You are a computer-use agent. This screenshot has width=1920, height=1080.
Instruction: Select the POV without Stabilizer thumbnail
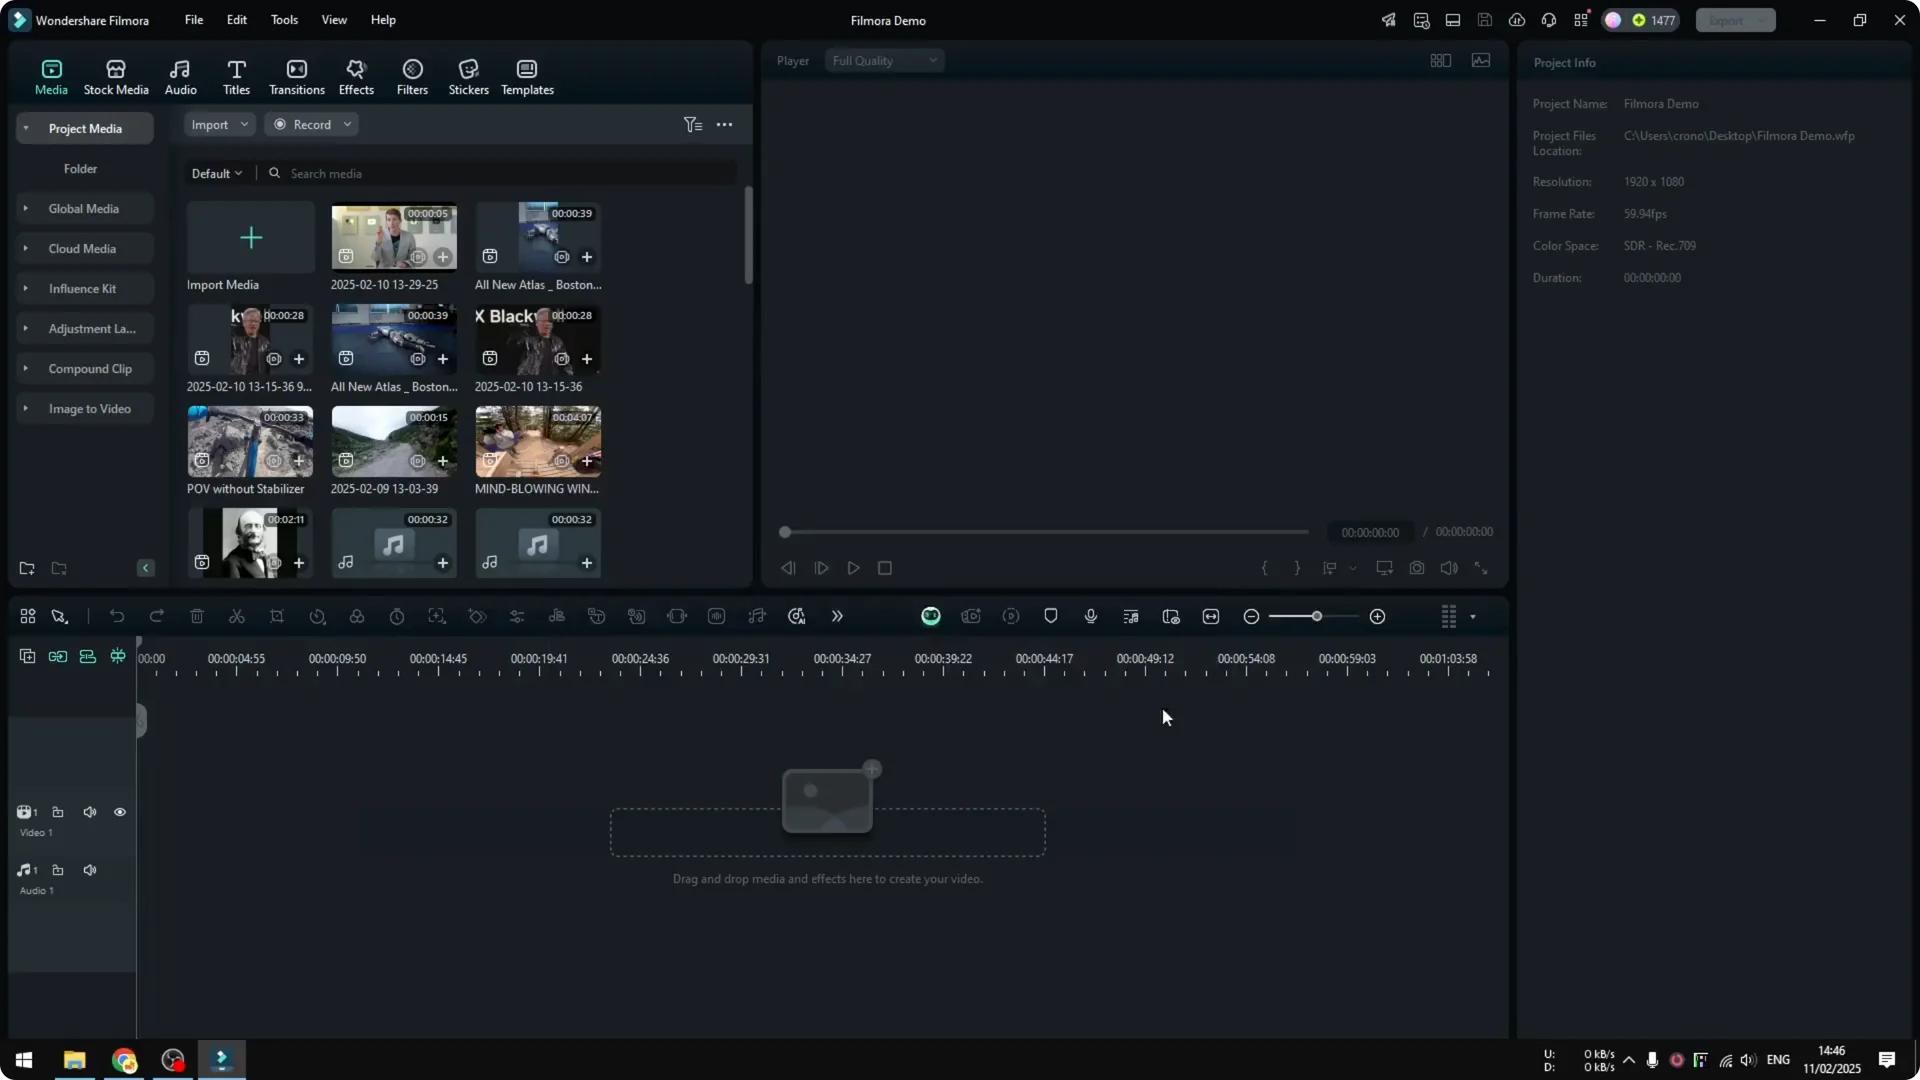click(x=250, y=441)
